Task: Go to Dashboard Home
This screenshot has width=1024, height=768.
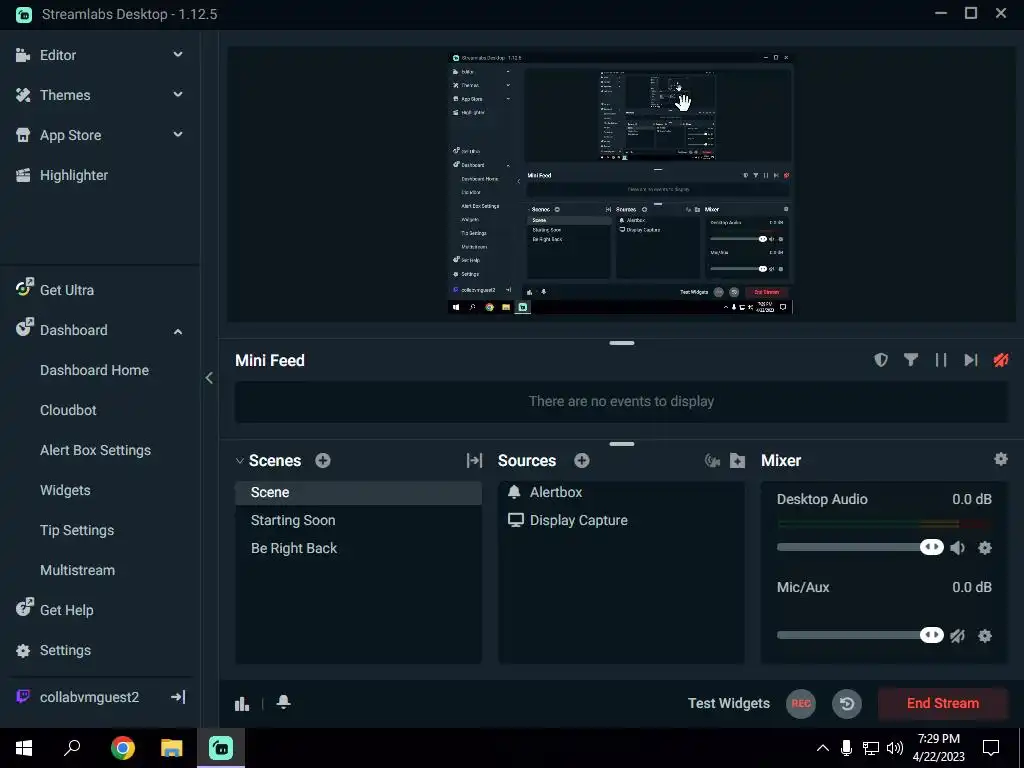Action: pyautogui.click(x=94, y=370)
